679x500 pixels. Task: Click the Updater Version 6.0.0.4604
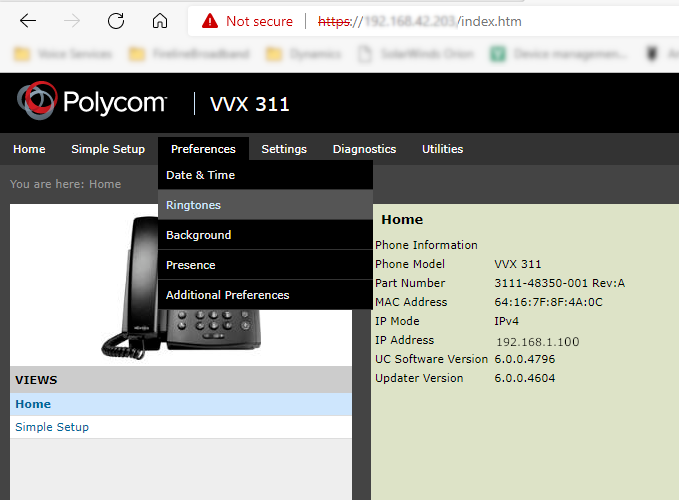click(525, 378)
